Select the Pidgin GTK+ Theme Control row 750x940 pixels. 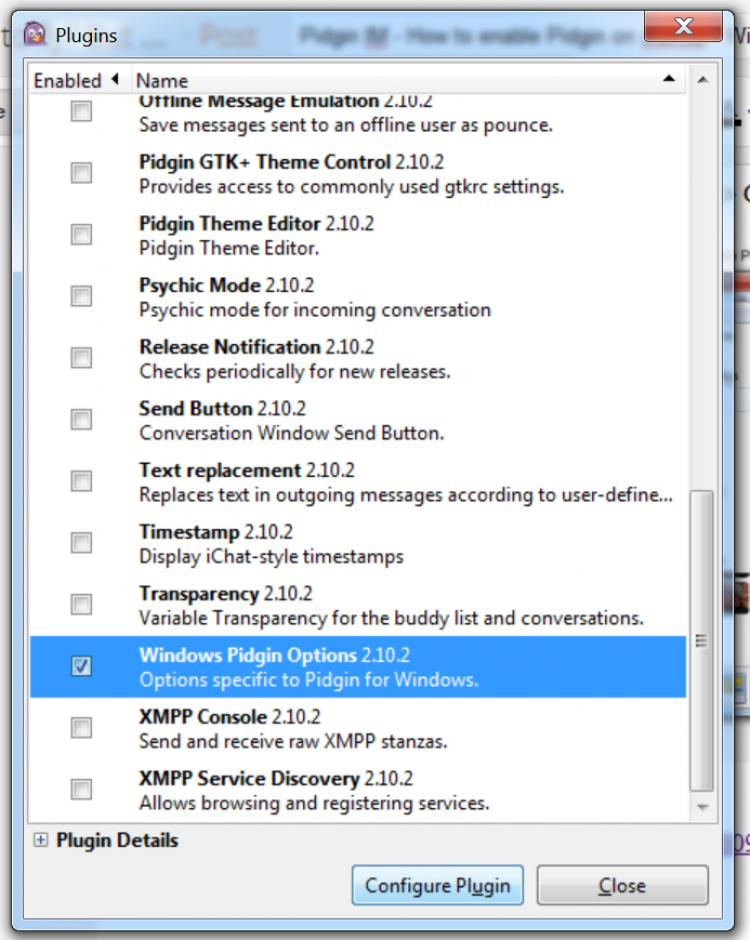click(x=358, y=173)
